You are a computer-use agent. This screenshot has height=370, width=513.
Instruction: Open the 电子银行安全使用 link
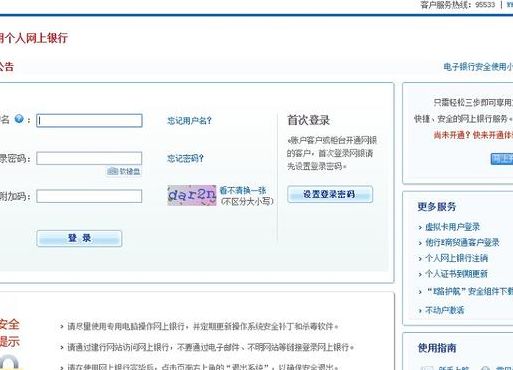click(478, 67)
